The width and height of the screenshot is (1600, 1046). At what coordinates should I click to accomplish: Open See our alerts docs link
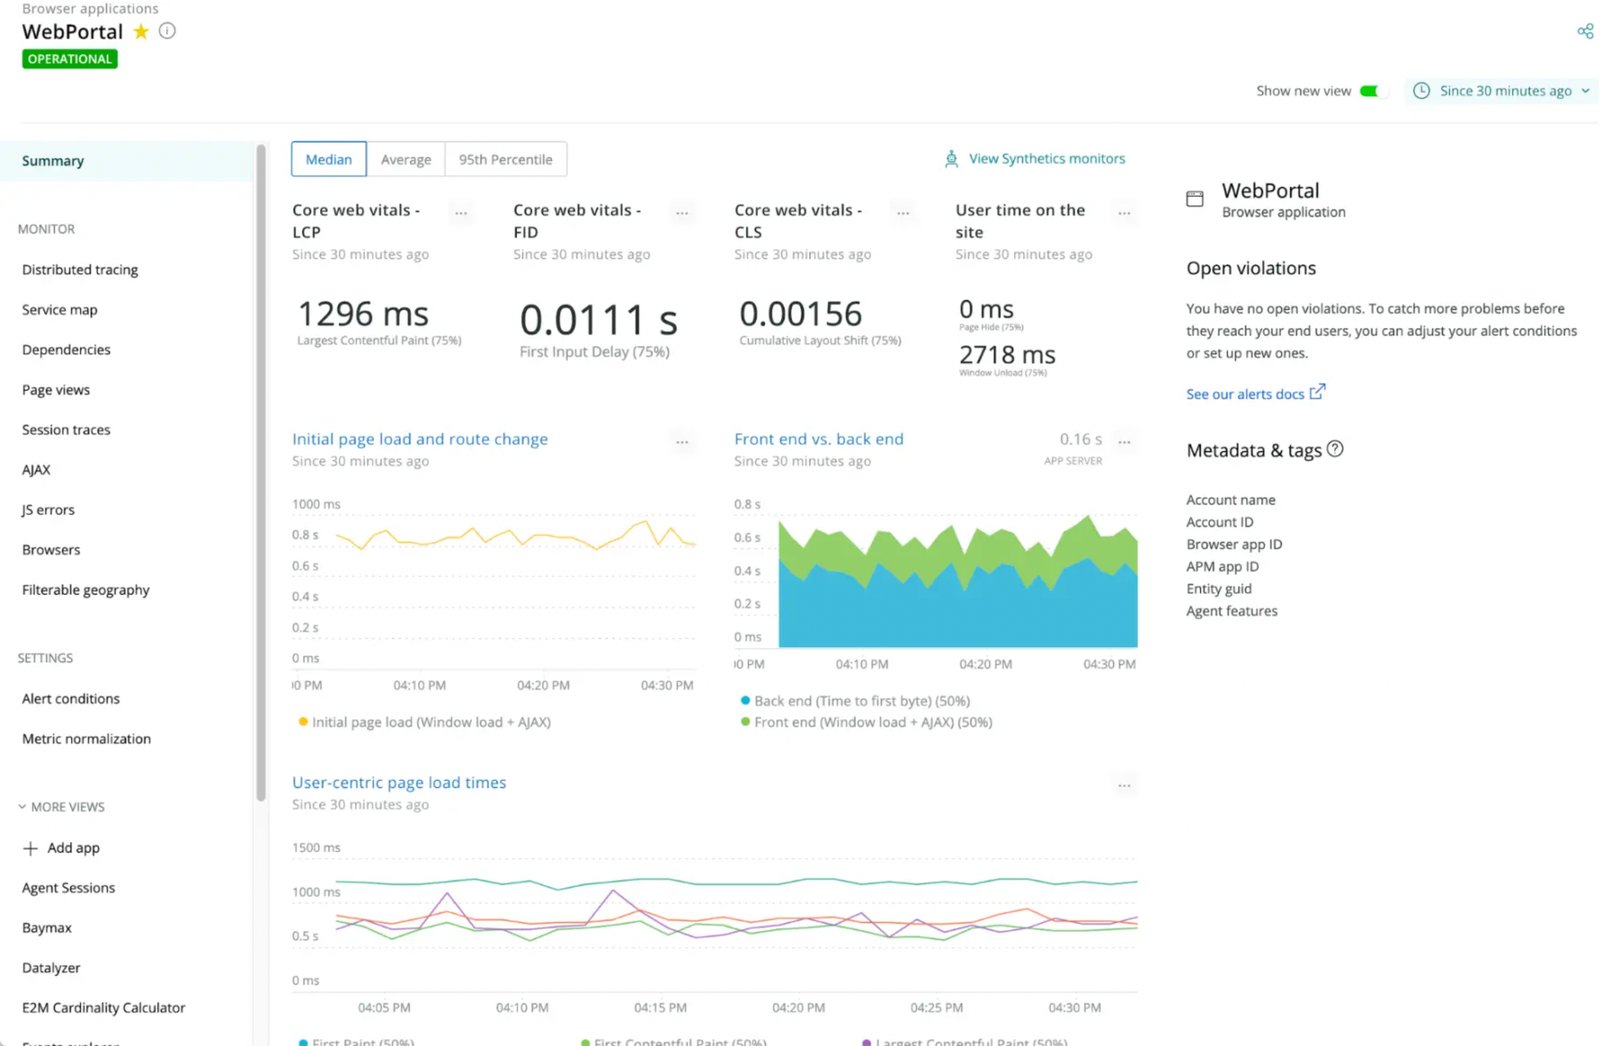(1247, 394)
